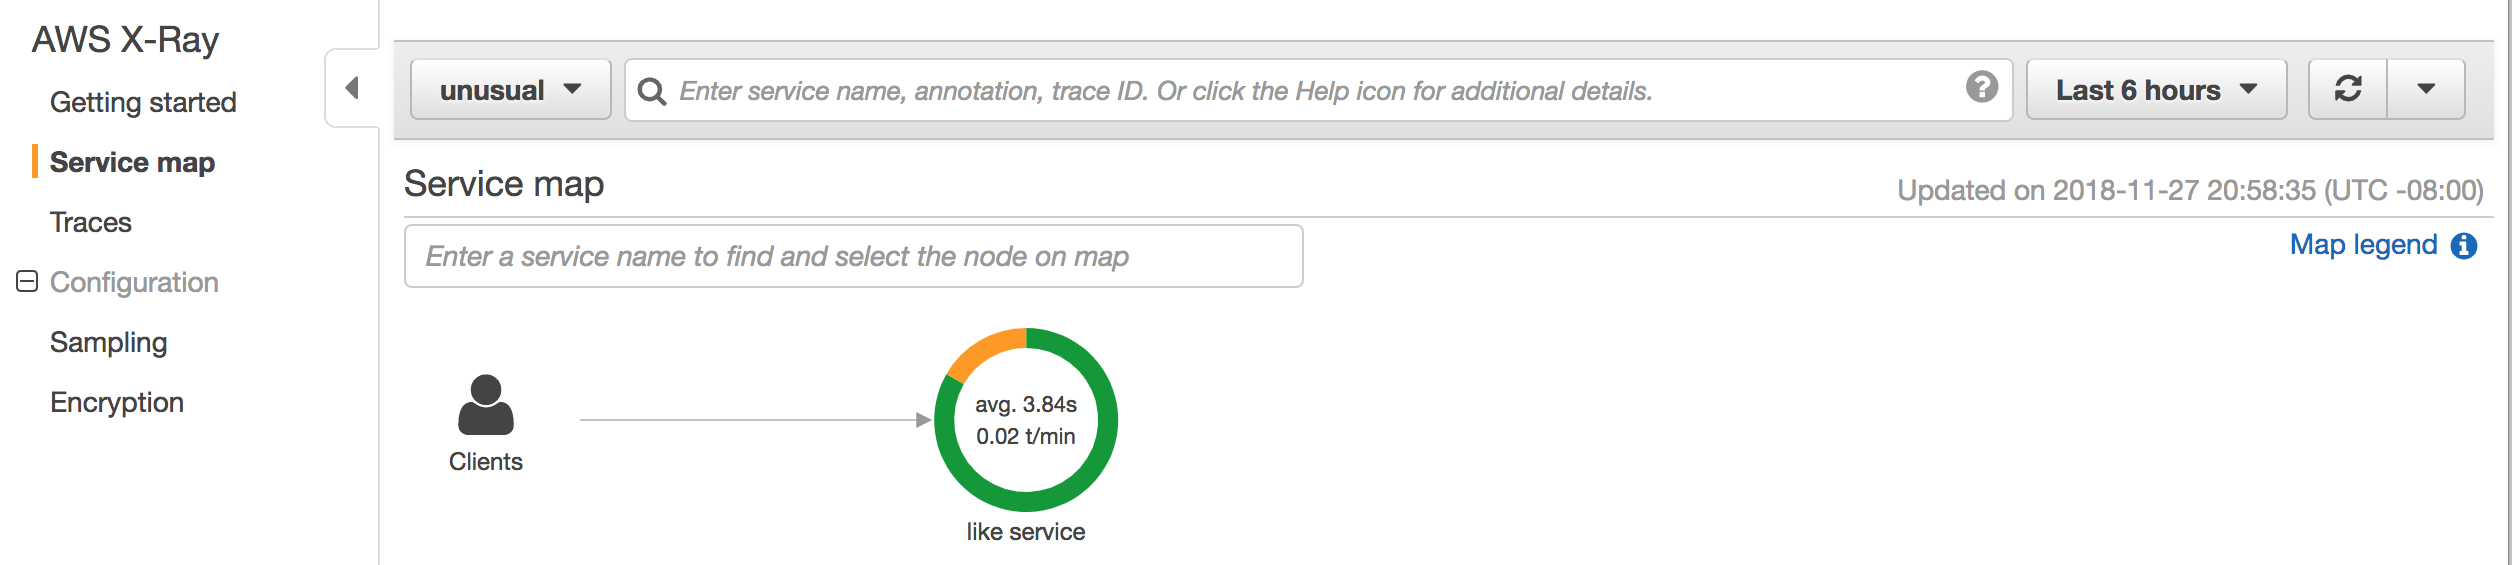Open the Map legend link

[x=2363, y=245]
